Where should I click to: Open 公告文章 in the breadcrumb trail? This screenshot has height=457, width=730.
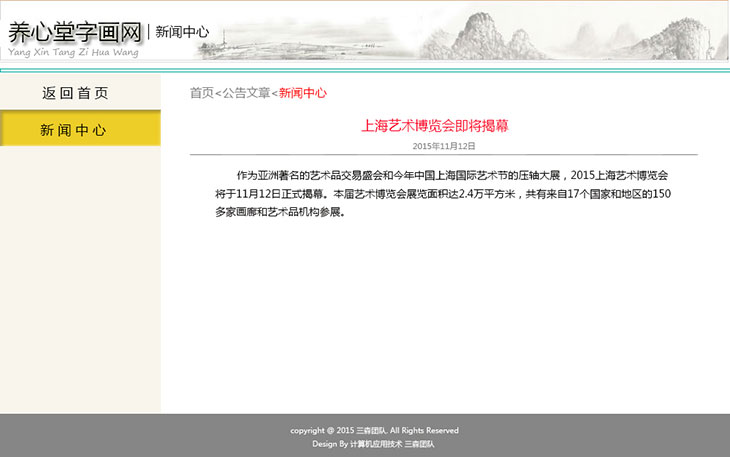tap(246, 93)
